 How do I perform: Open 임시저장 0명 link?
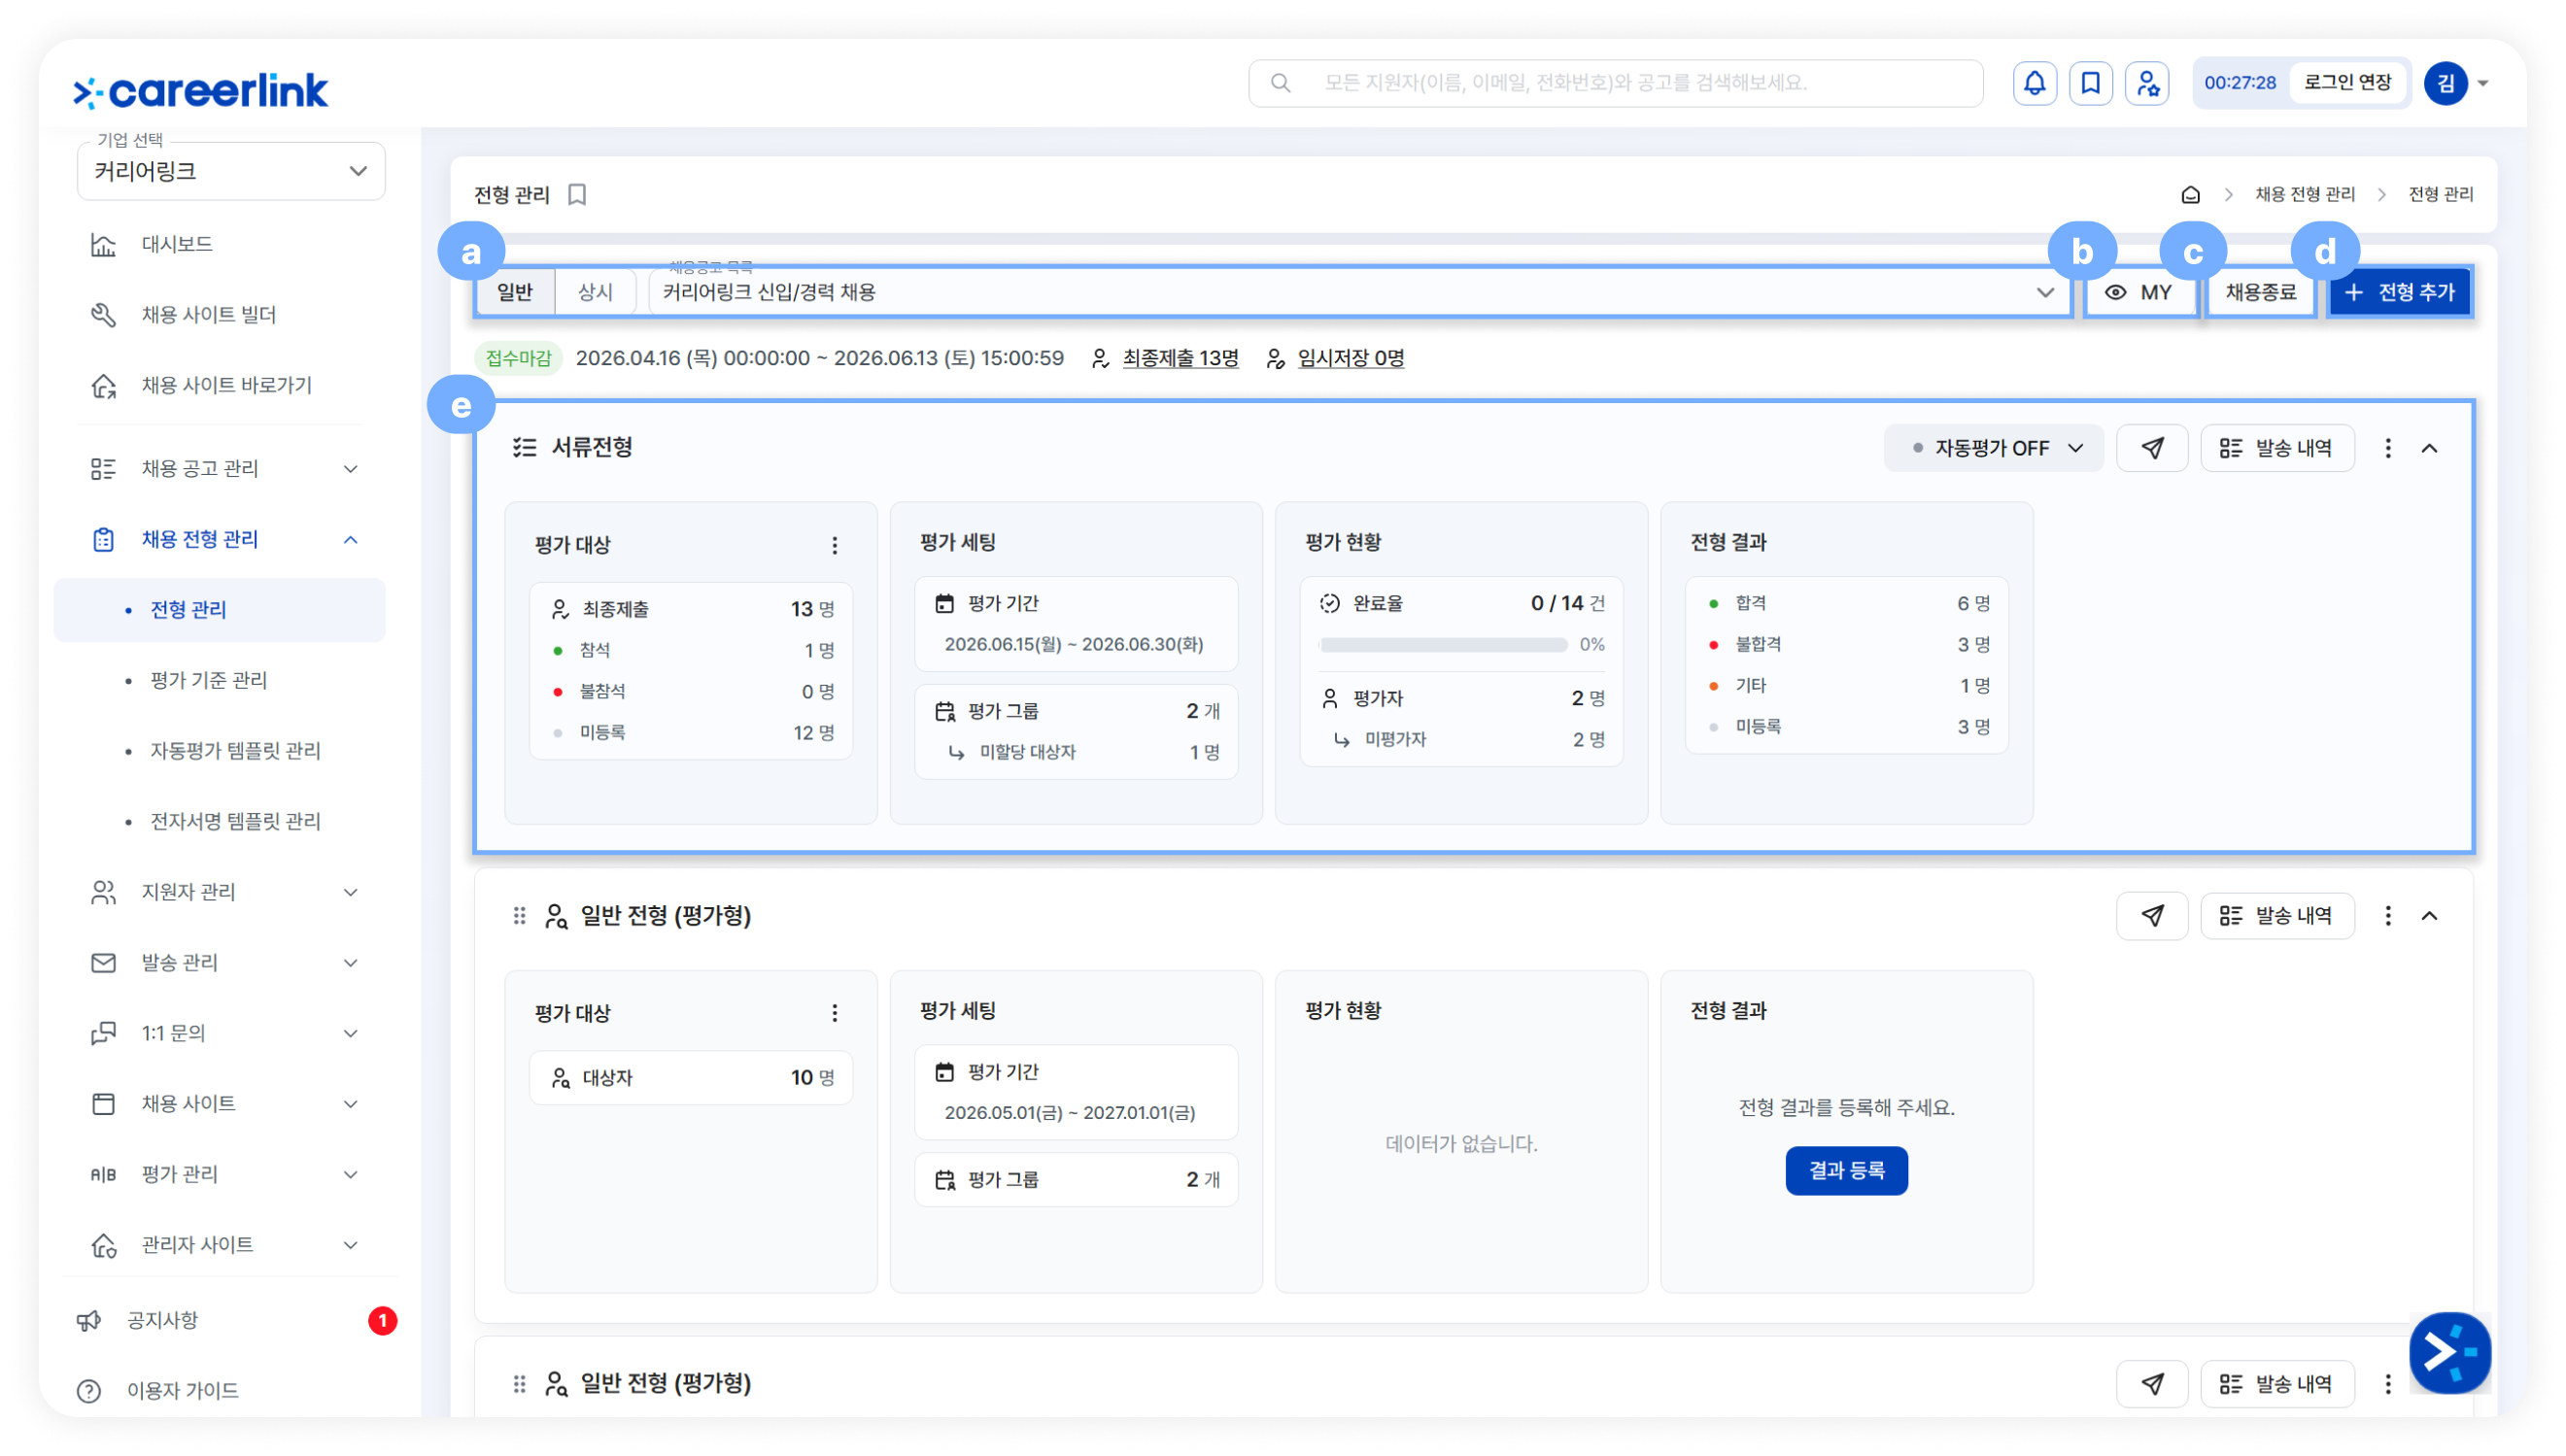pos(1350,358)
